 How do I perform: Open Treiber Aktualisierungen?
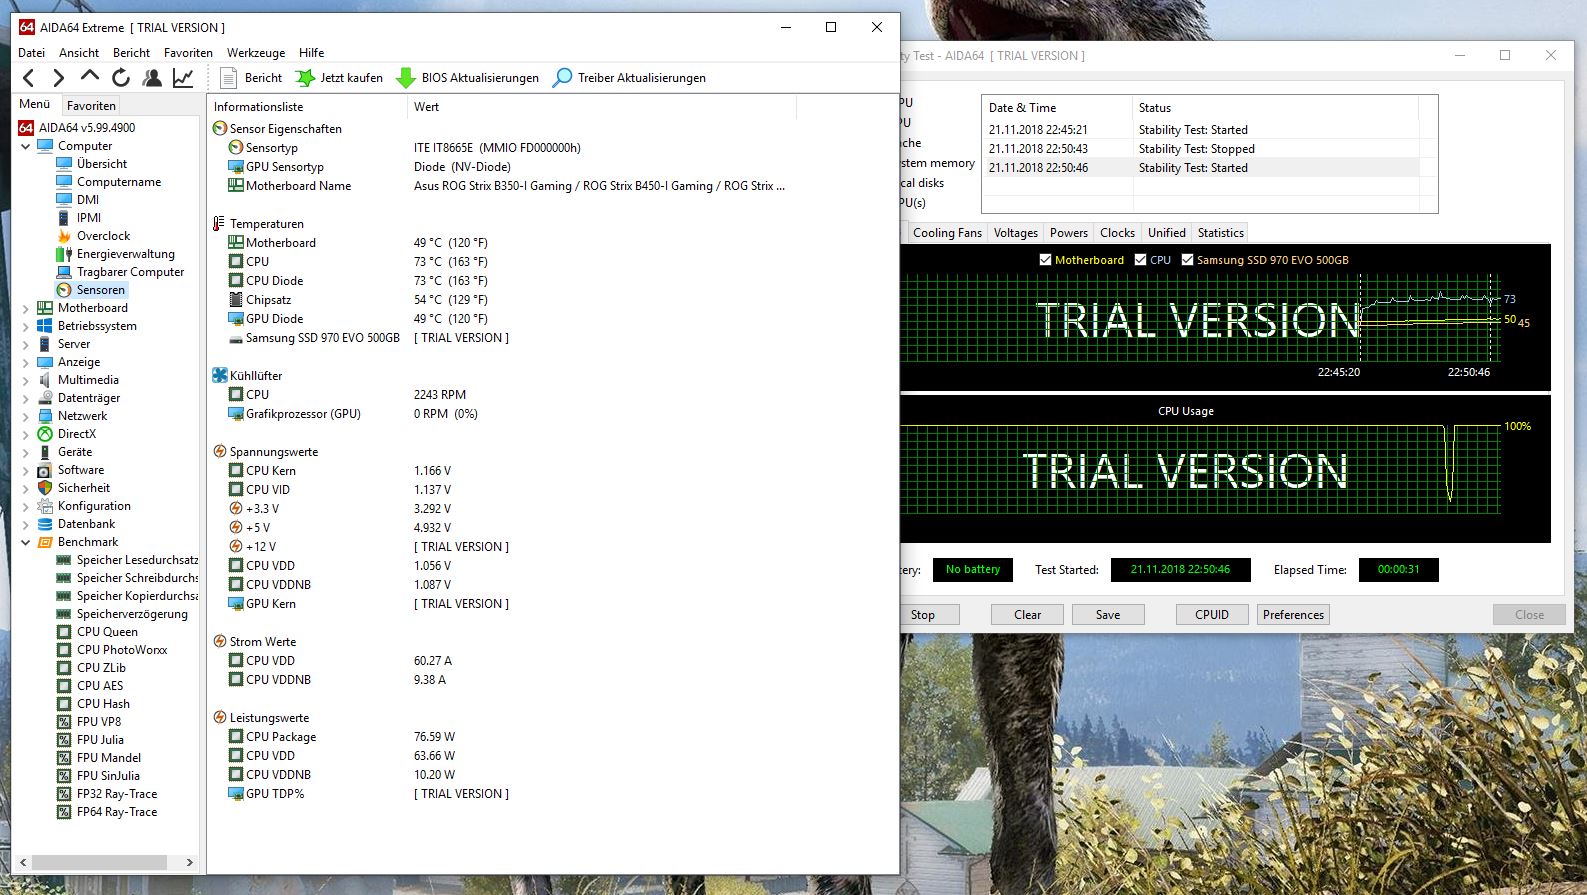pyautogui.click(x=630, y=78)
